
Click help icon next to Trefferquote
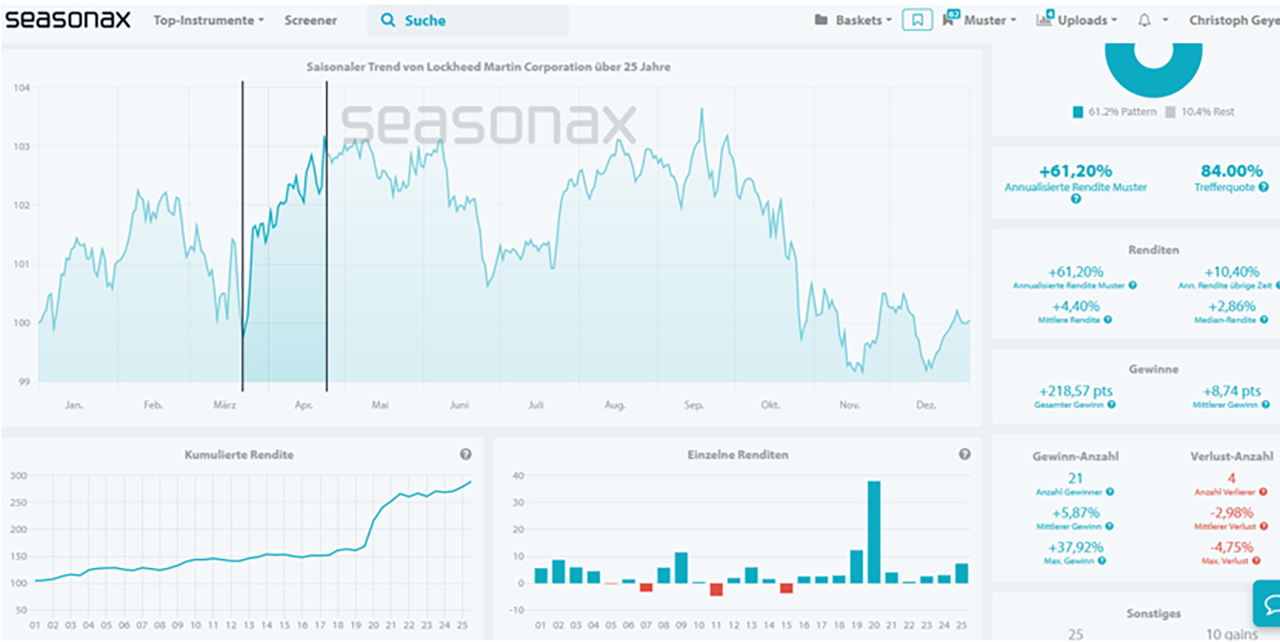tap(1264, 187)
